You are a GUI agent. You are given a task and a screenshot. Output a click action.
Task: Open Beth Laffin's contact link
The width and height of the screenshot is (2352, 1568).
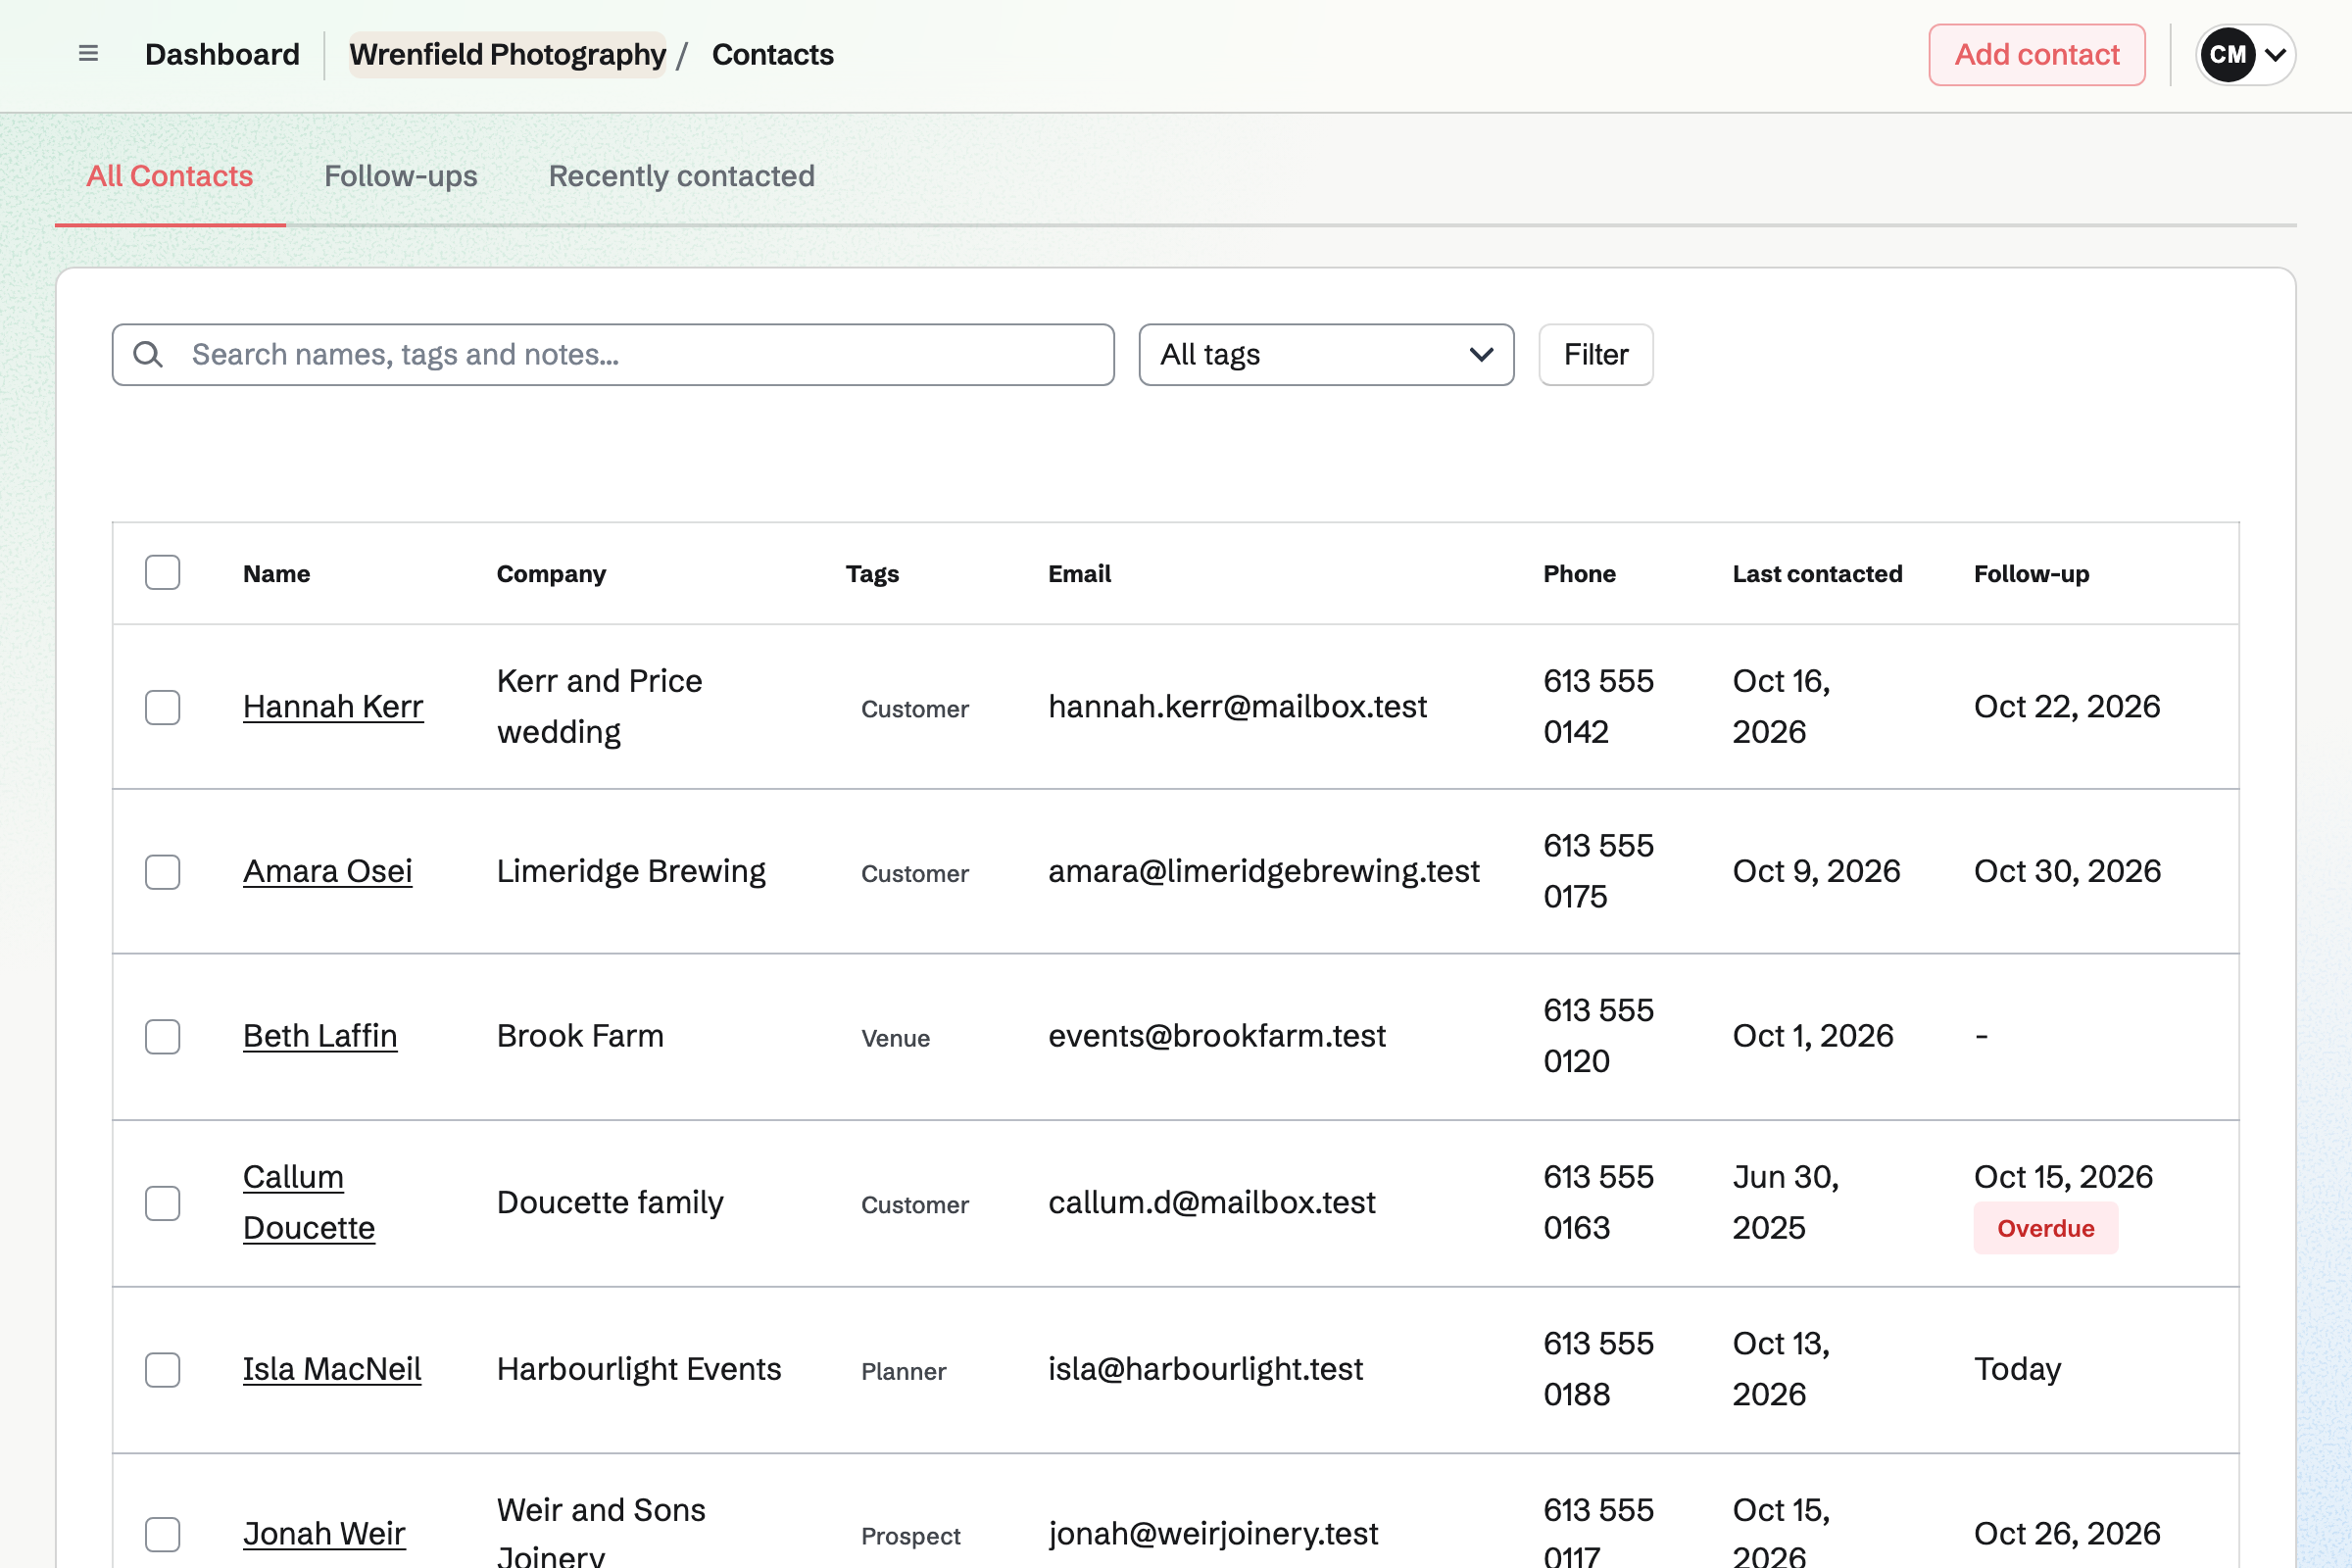[x=320, y=1037]
